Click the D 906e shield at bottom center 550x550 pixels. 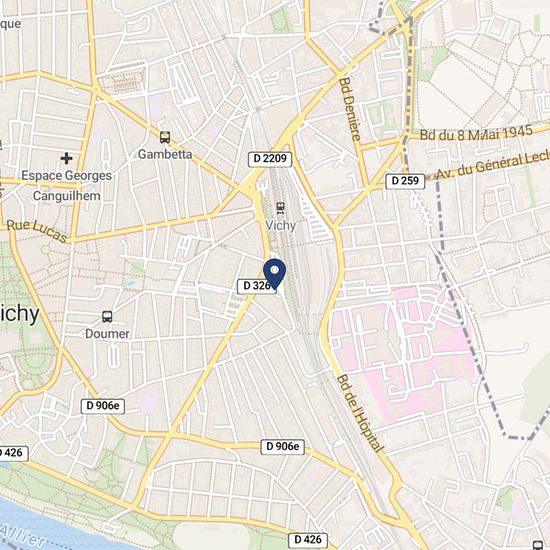coord(283,447)
